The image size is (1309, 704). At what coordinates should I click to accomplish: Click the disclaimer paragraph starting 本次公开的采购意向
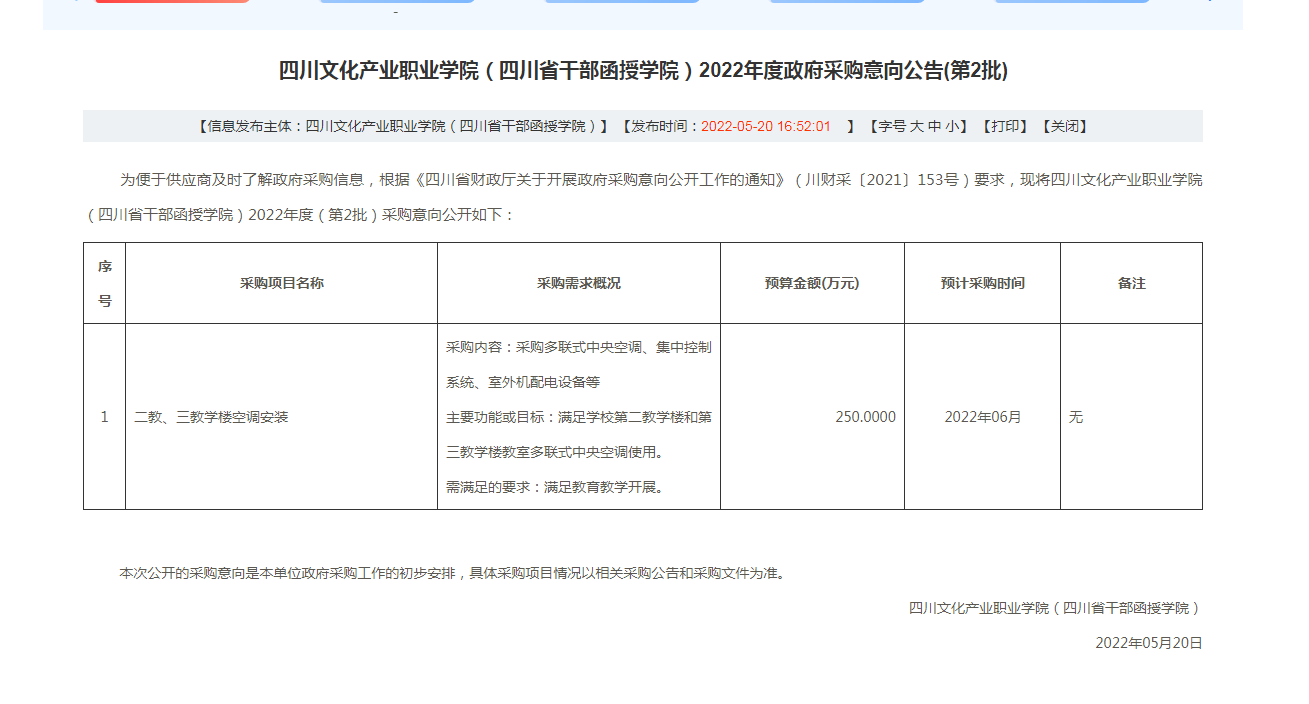[x=452, y=573]
